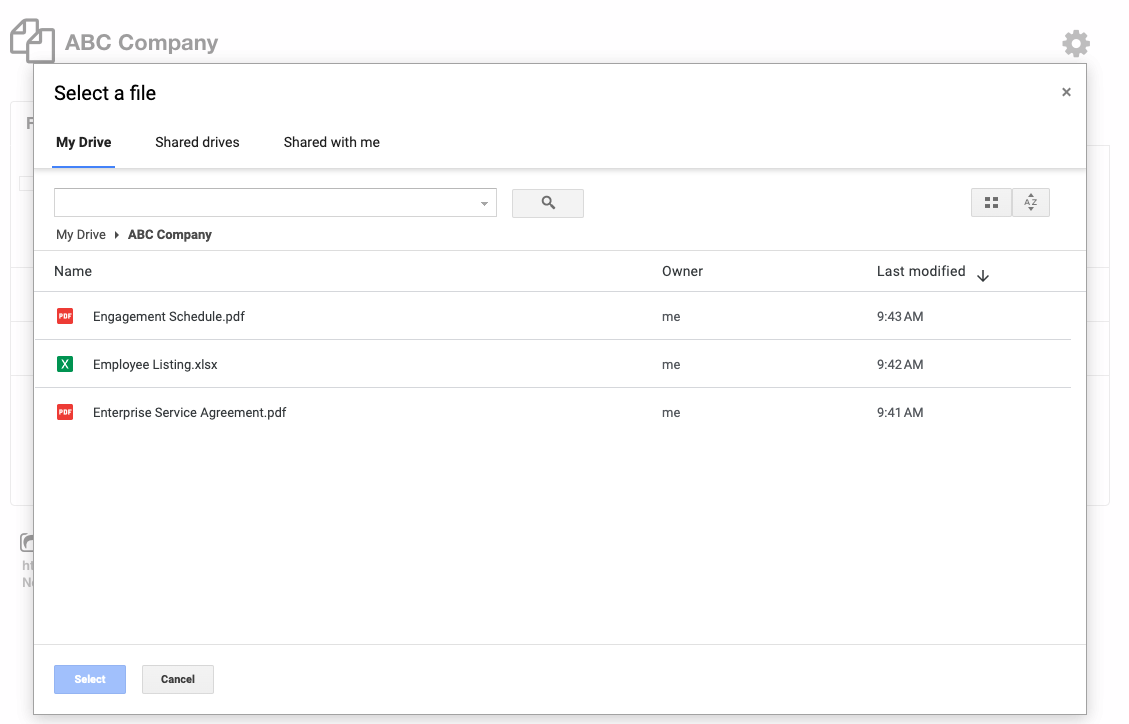1129x724 pixels.
Task: Click the Cancel button
Action: click(x=178, y=679)
